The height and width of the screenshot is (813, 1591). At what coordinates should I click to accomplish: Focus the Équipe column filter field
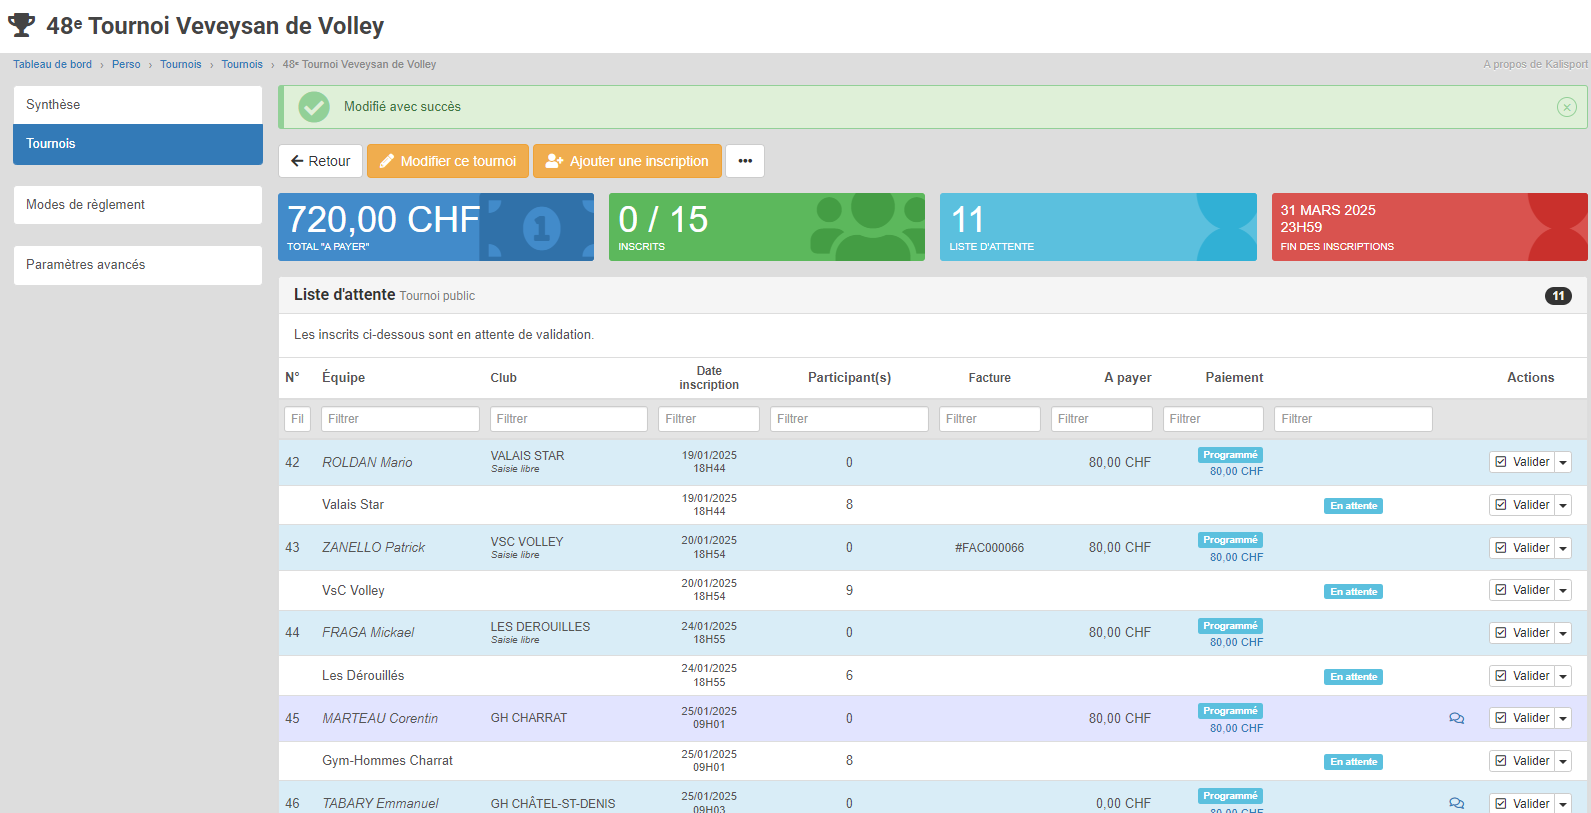point(400,419)
